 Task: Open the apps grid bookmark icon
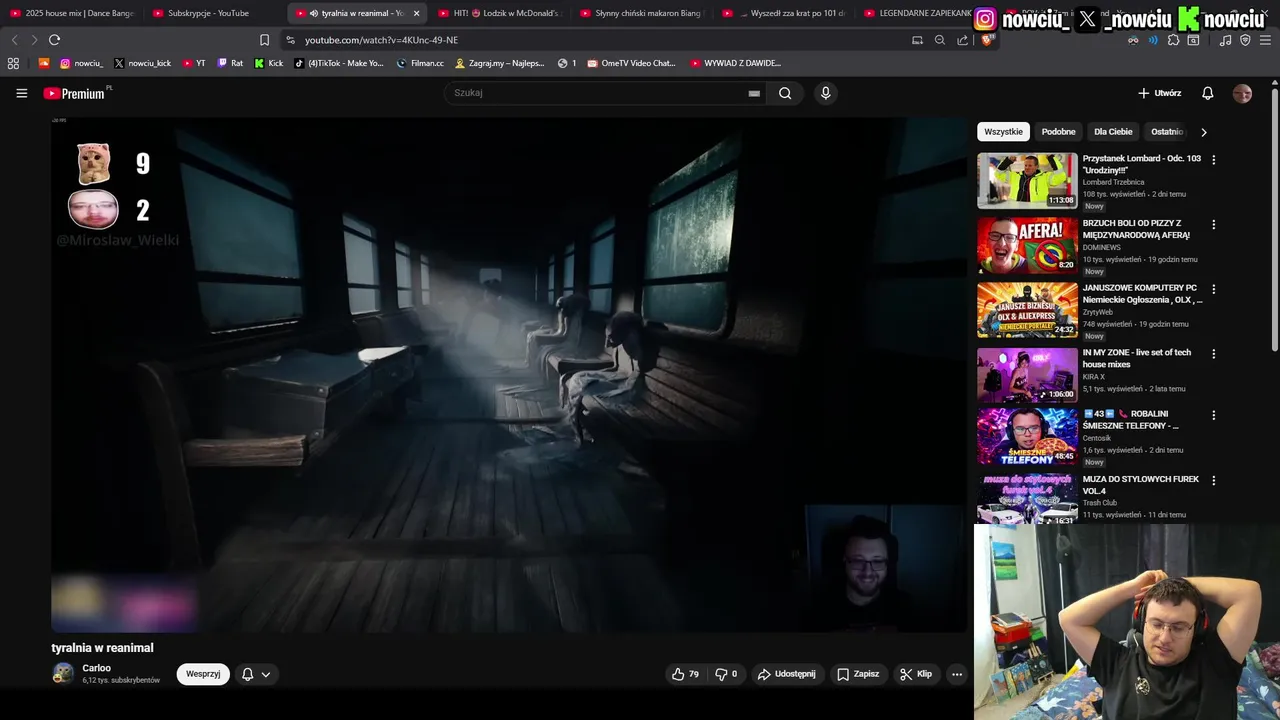coord(13,63)
